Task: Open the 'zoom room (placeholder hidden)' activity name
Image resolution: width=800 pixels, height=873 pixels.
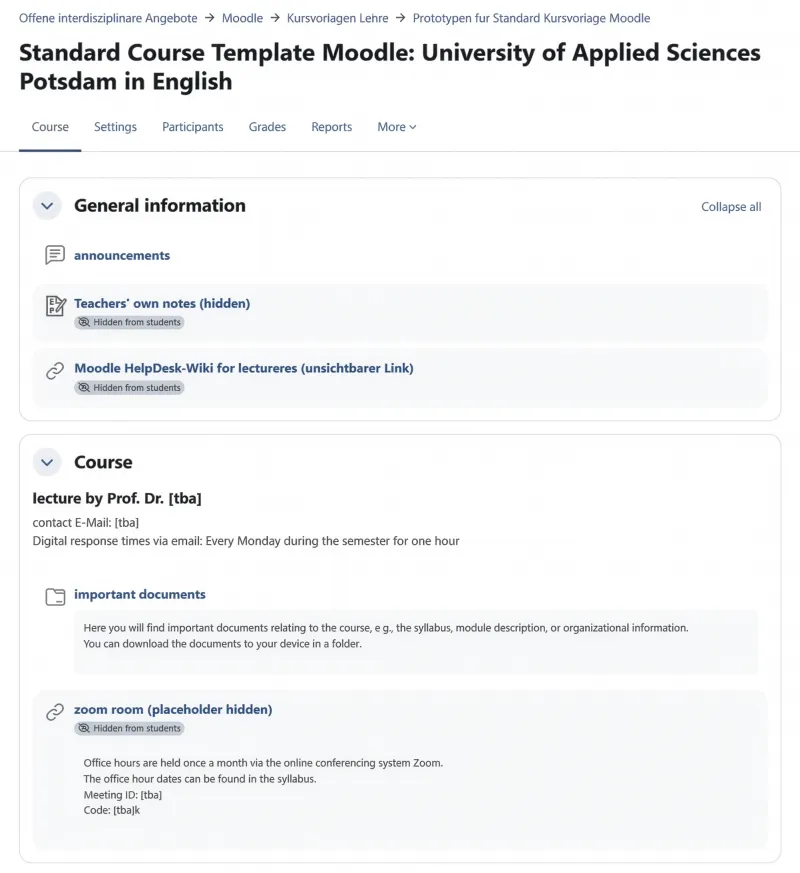Action: click(172, 709)
